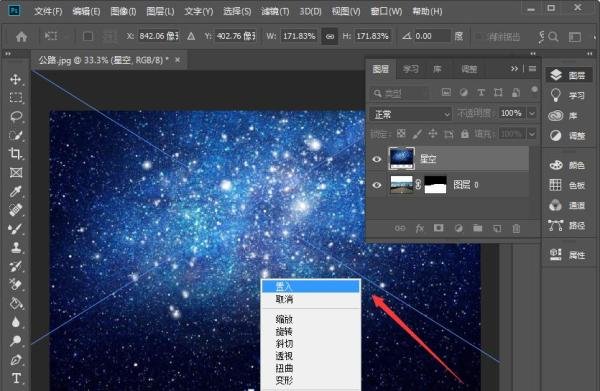Choose 透视 in the context menu
Image resolution: width=600 pixels, height=391 pixels.
311,356
